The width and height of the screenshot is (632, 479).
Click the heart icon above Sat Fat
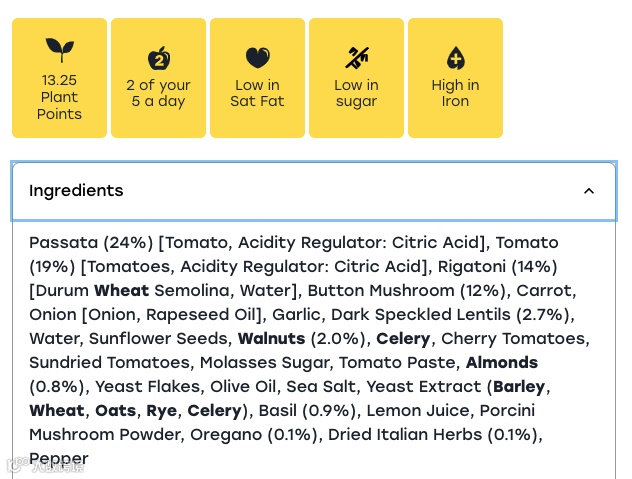(x=257, y=58)
